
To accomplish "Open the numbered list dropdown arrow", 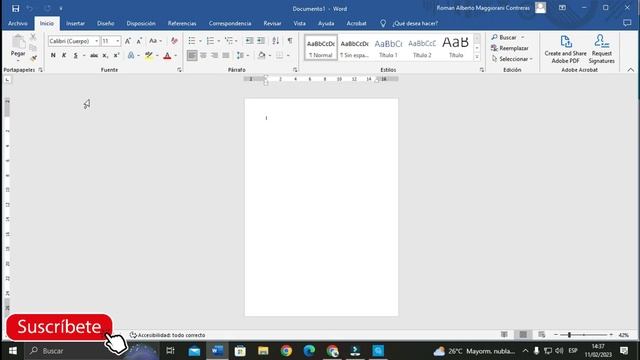I will coord(219,41).
